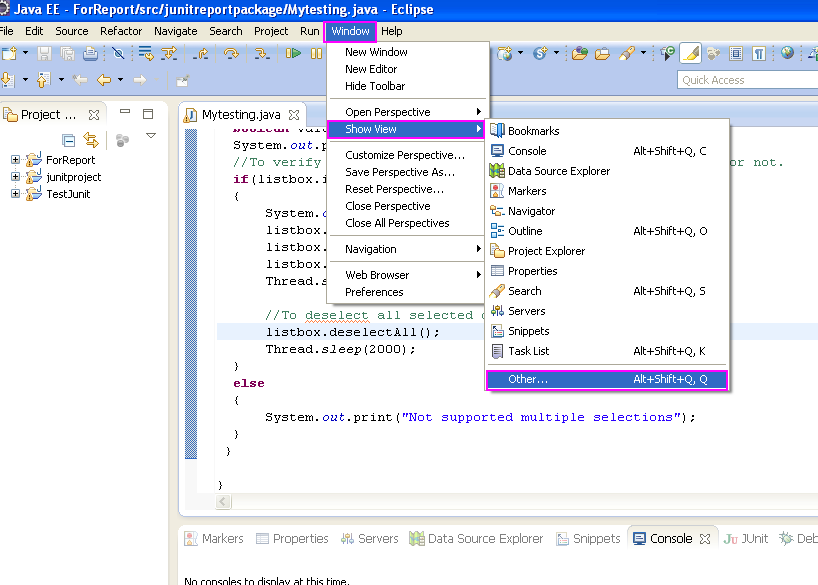Open the Search toolbar dropdown arrow
The height and width of the screenshot is (585, 818).
coord(643,53)
